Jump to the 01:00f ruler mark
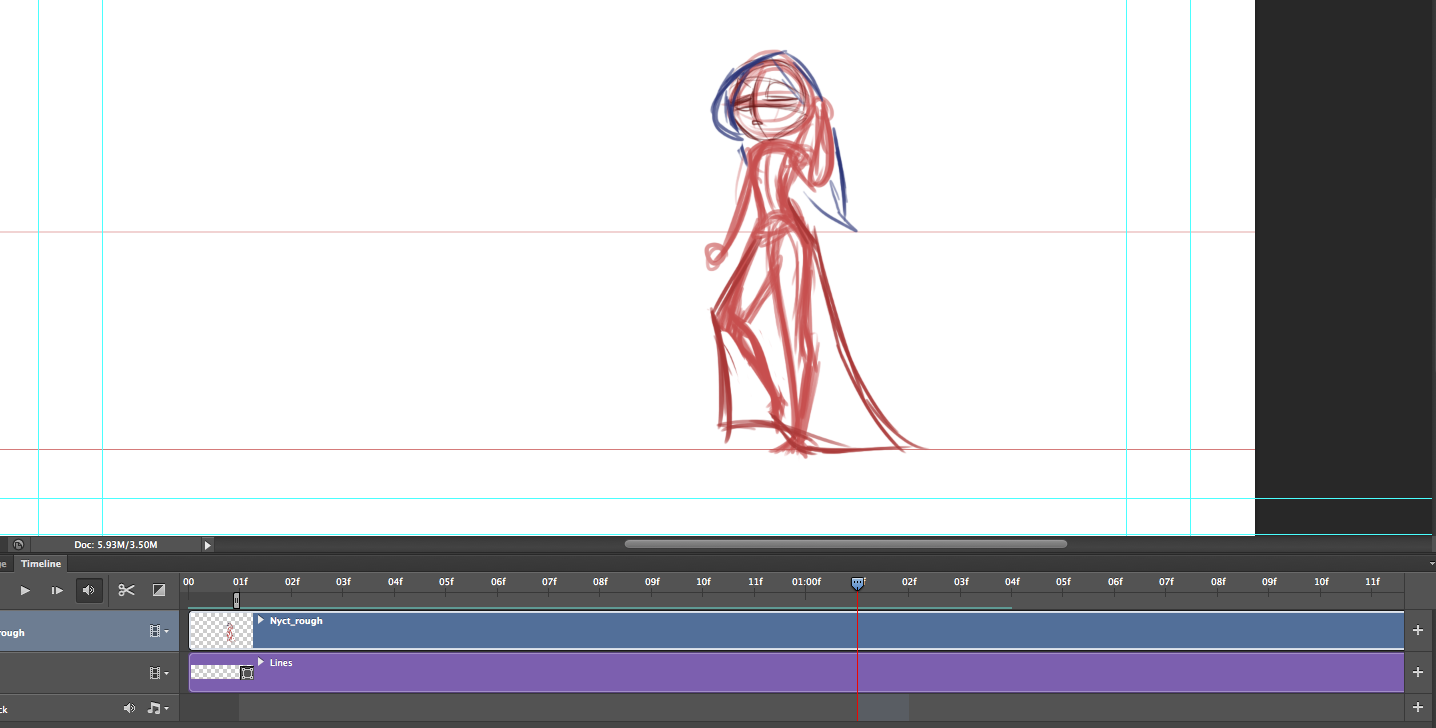Viewport: 1436px width, 728px height. click(x=806, y=581)
